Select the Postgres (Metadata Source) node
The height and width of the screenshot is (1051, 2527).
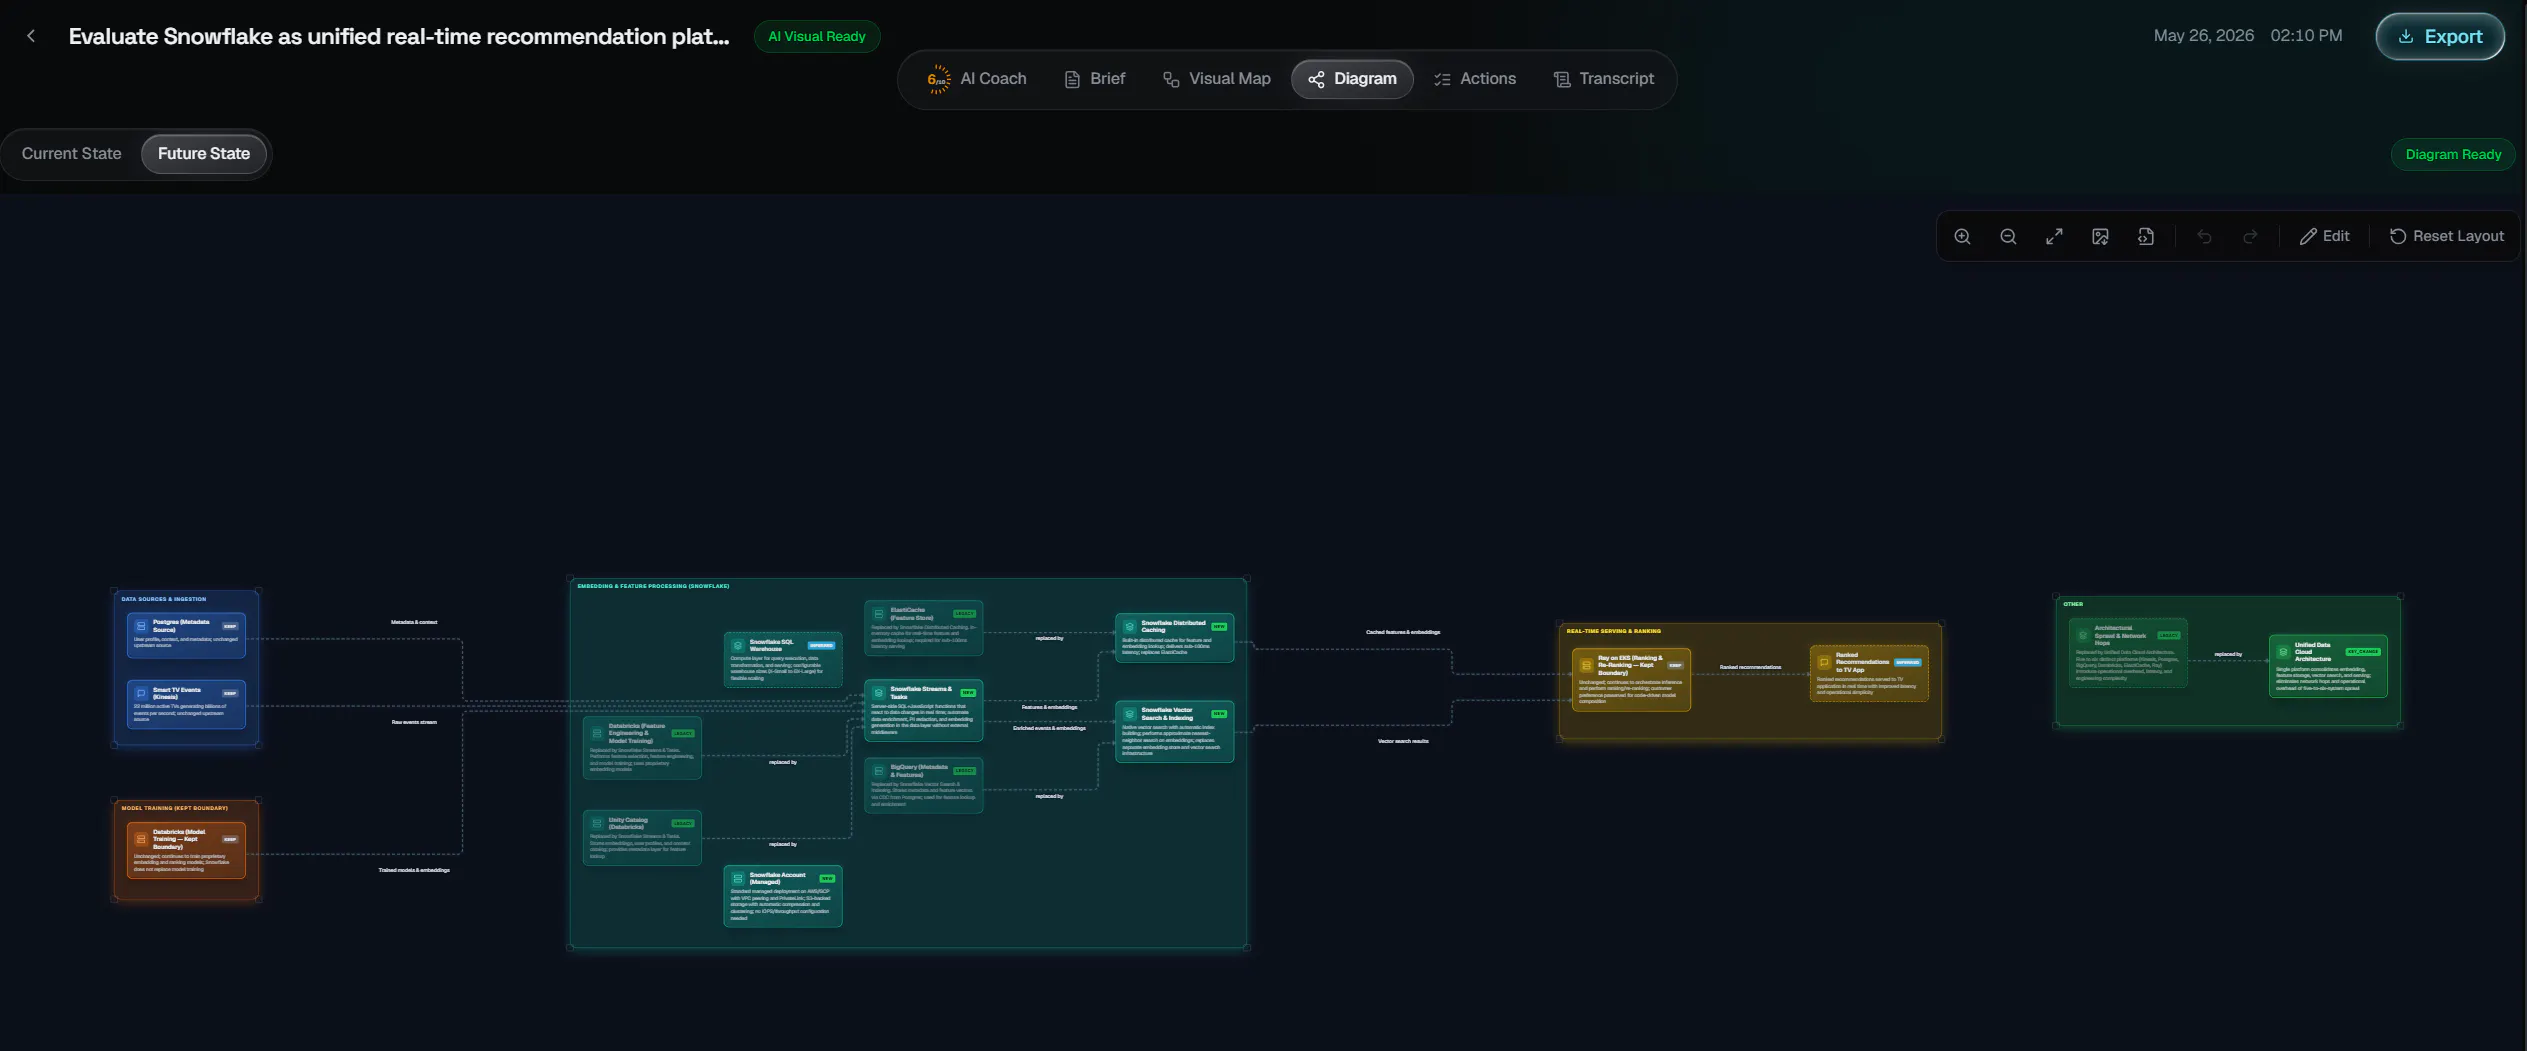186,635
